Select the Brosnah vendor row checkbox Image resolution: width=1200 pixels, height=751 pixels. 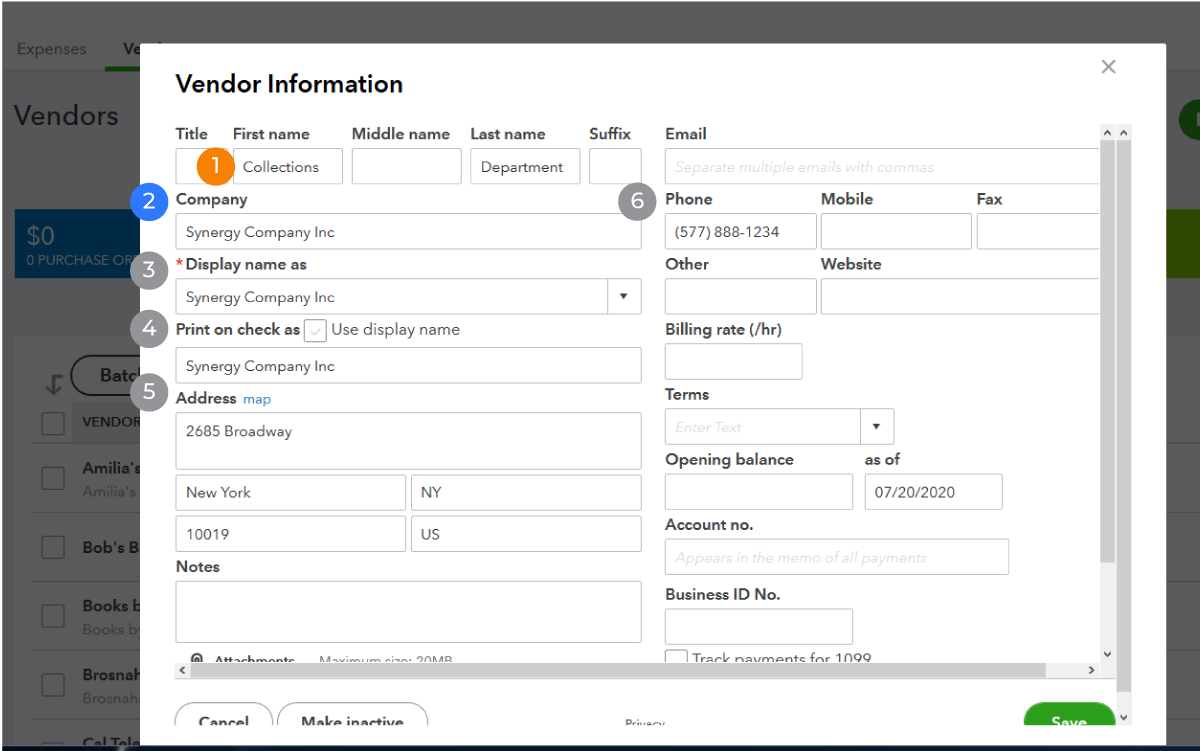tap(53, 684)
